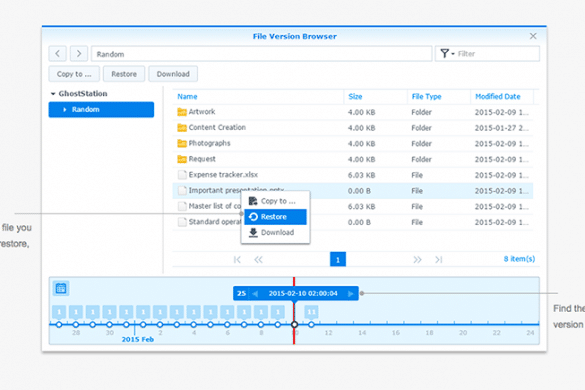Click the timeline point above date 6
Viewport: 585px width, 390px height.
click(x=227, y=325)
